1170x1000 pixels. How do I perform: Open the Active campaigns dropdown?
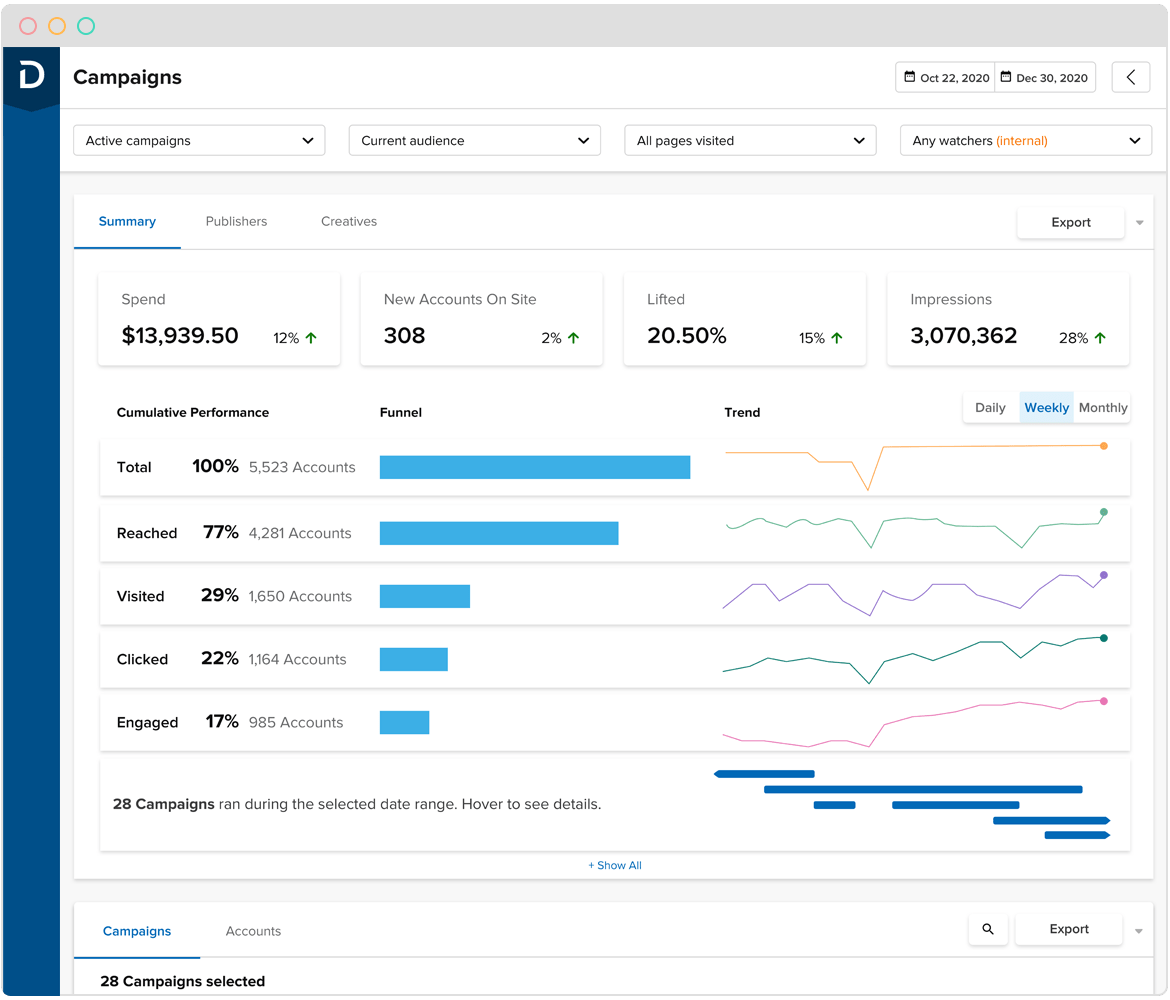(200, 141)
